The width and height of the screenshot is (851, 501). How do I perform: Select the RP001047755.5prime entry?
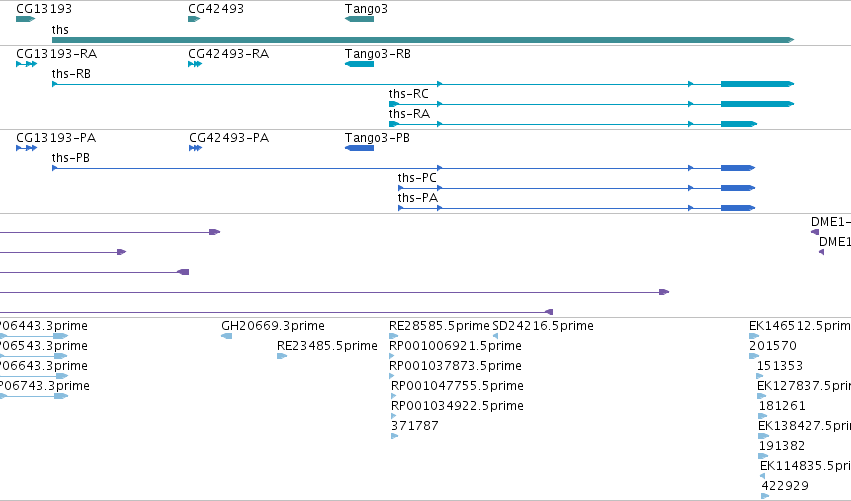458,386
